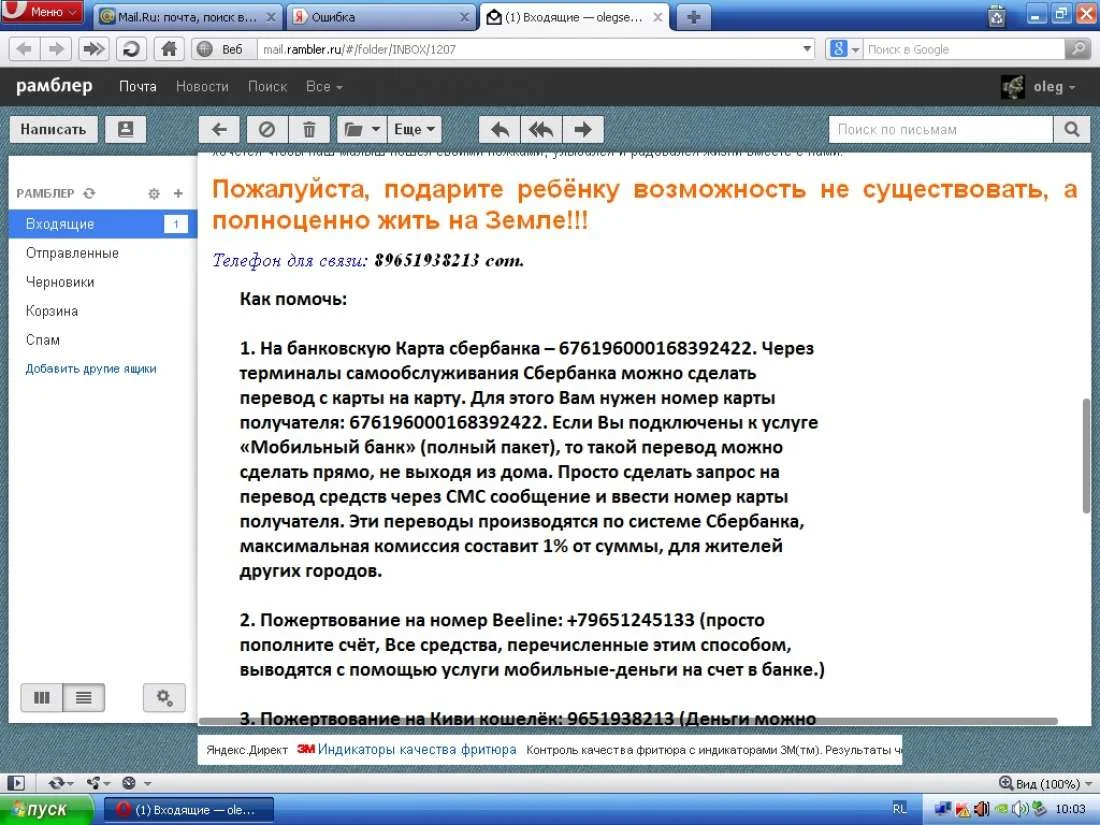
Task: Open the Вид (100%) zoom menu
Action: pos(1046,783)
